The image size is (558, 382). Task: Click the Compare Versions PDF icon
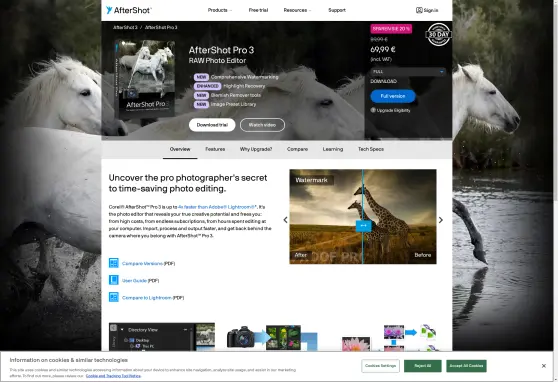tap(114, 263)
